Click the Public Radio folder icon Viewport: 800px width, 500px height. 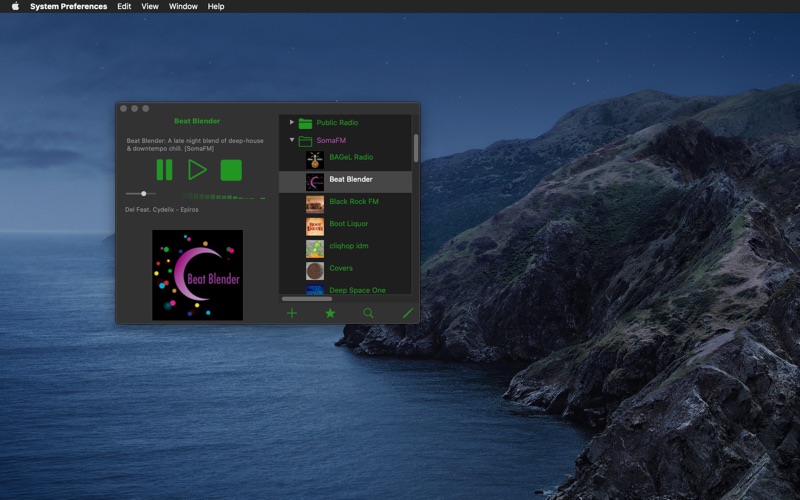pos(305,123)
